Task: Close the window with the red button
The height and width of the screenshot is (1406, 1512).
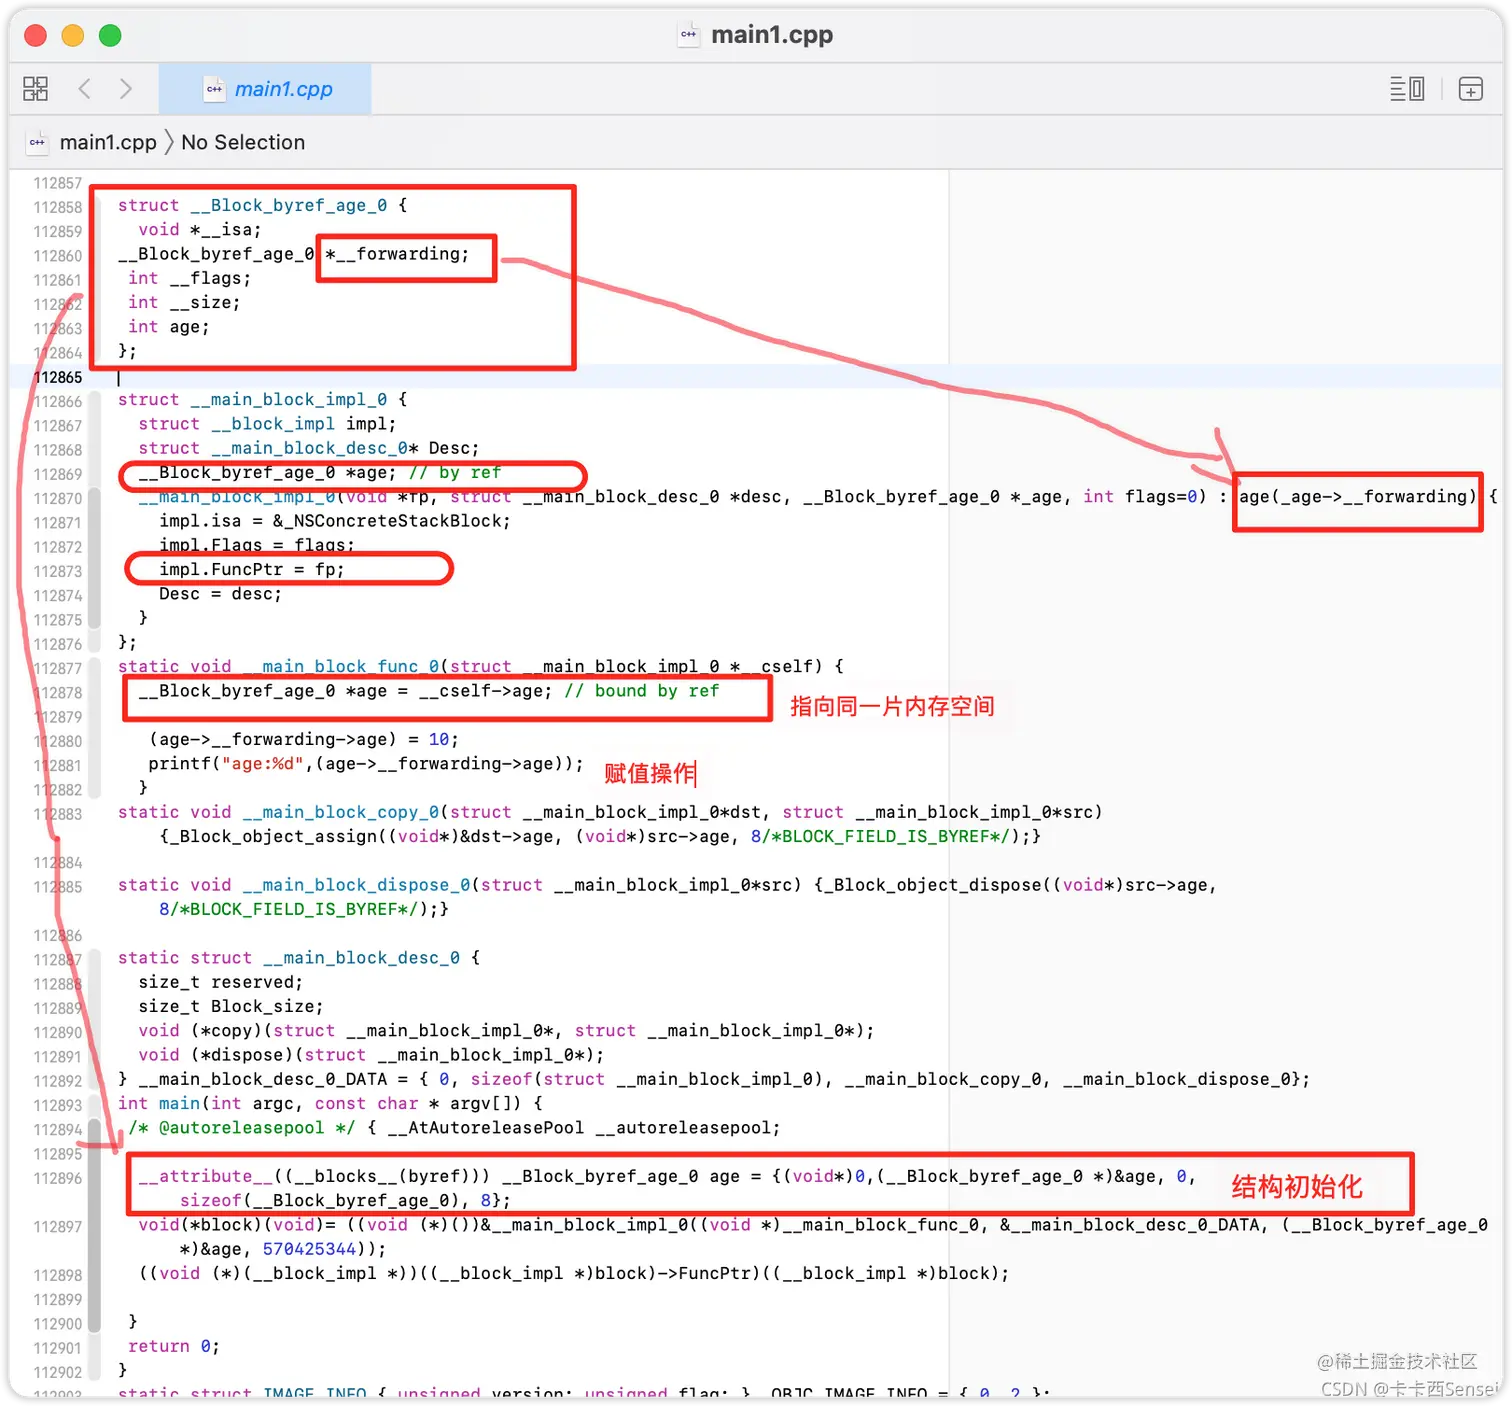Action: pyautogui.click(x=35, y=35)
